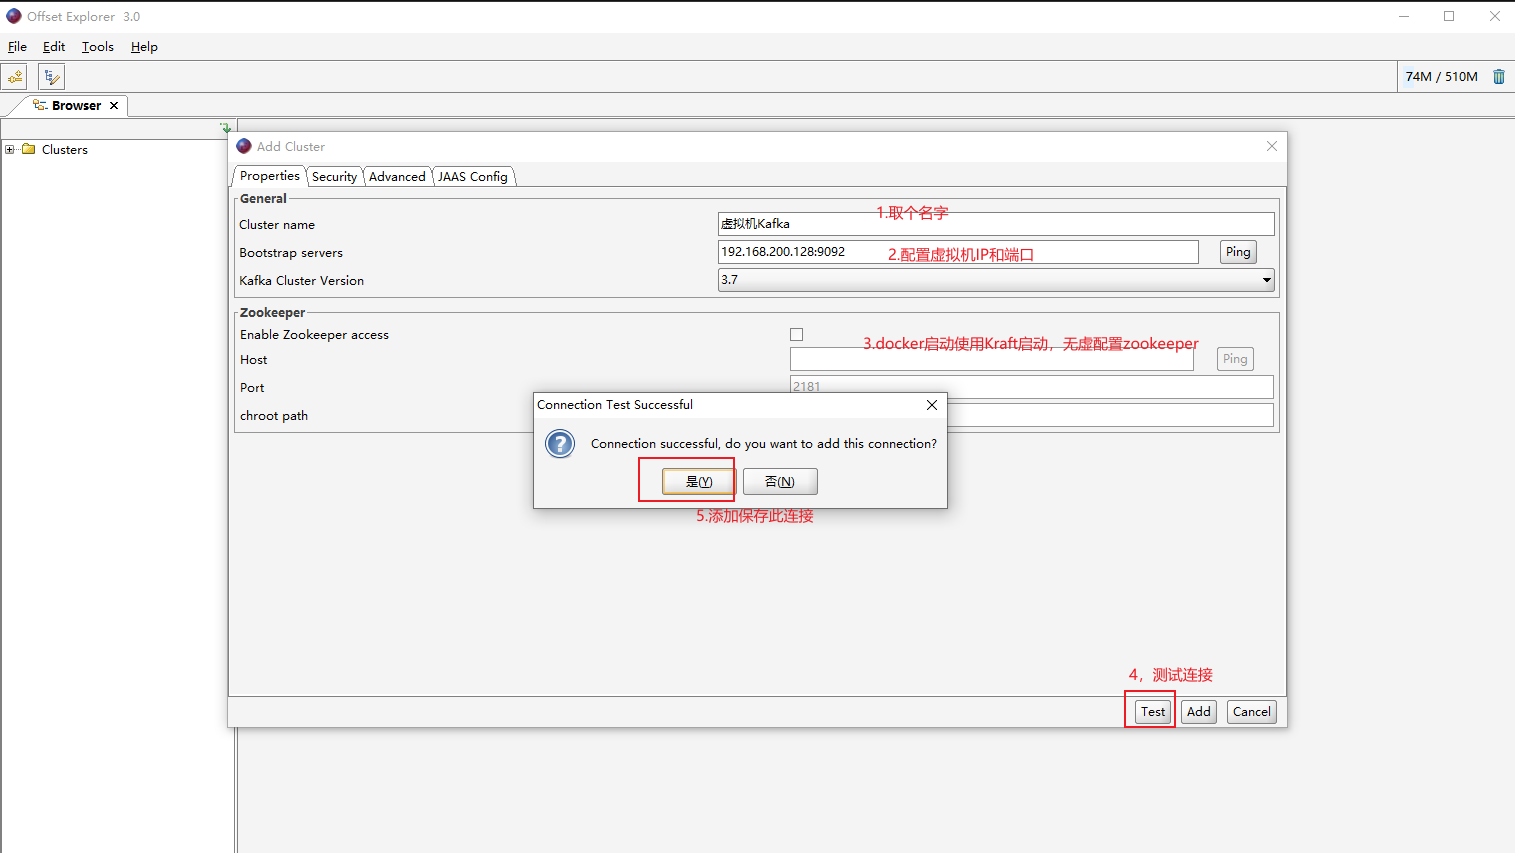
Task: Cancel the Add Cluster dialog
Action: click(1252, 712)
